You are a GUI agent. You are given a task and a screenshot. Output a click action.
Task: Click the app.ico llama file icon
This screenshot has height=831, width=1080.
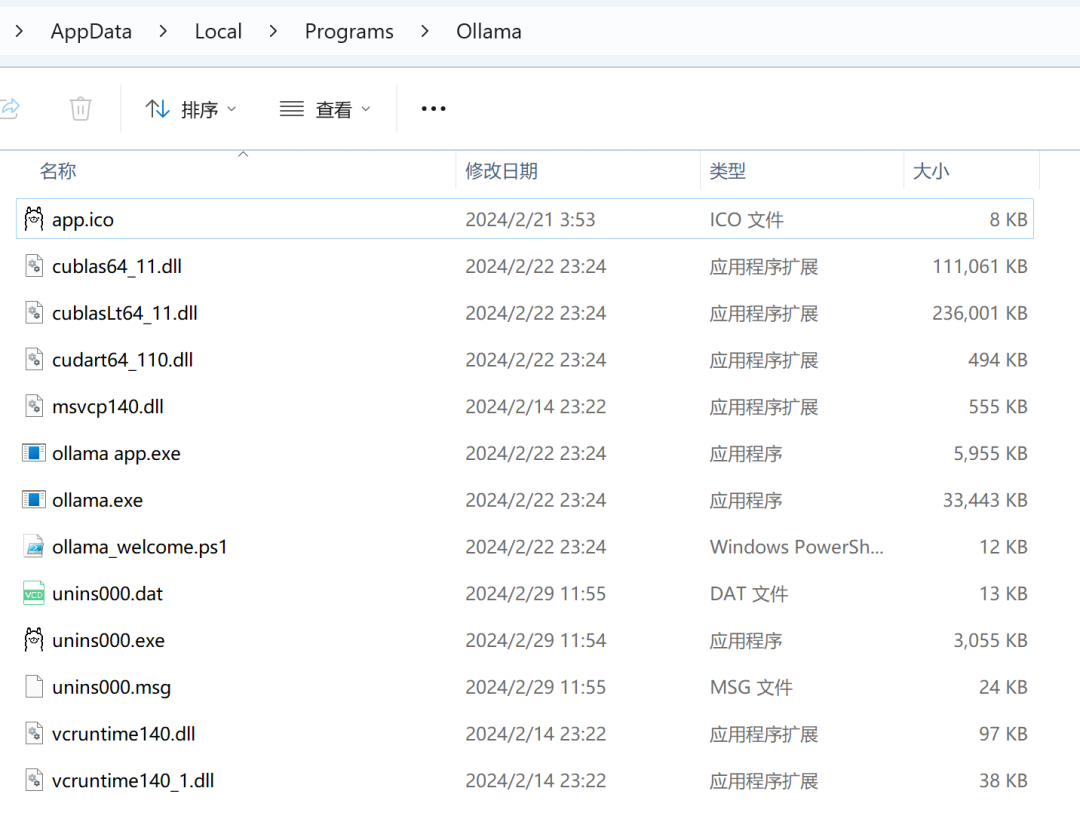34,219
